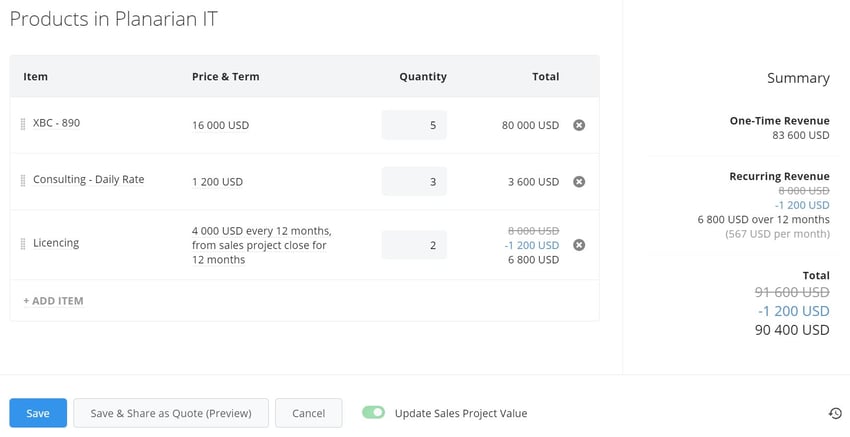Click the 6 800 USD over 12 months text
This screenshot has width=850, height=437.
coord(763,220)
